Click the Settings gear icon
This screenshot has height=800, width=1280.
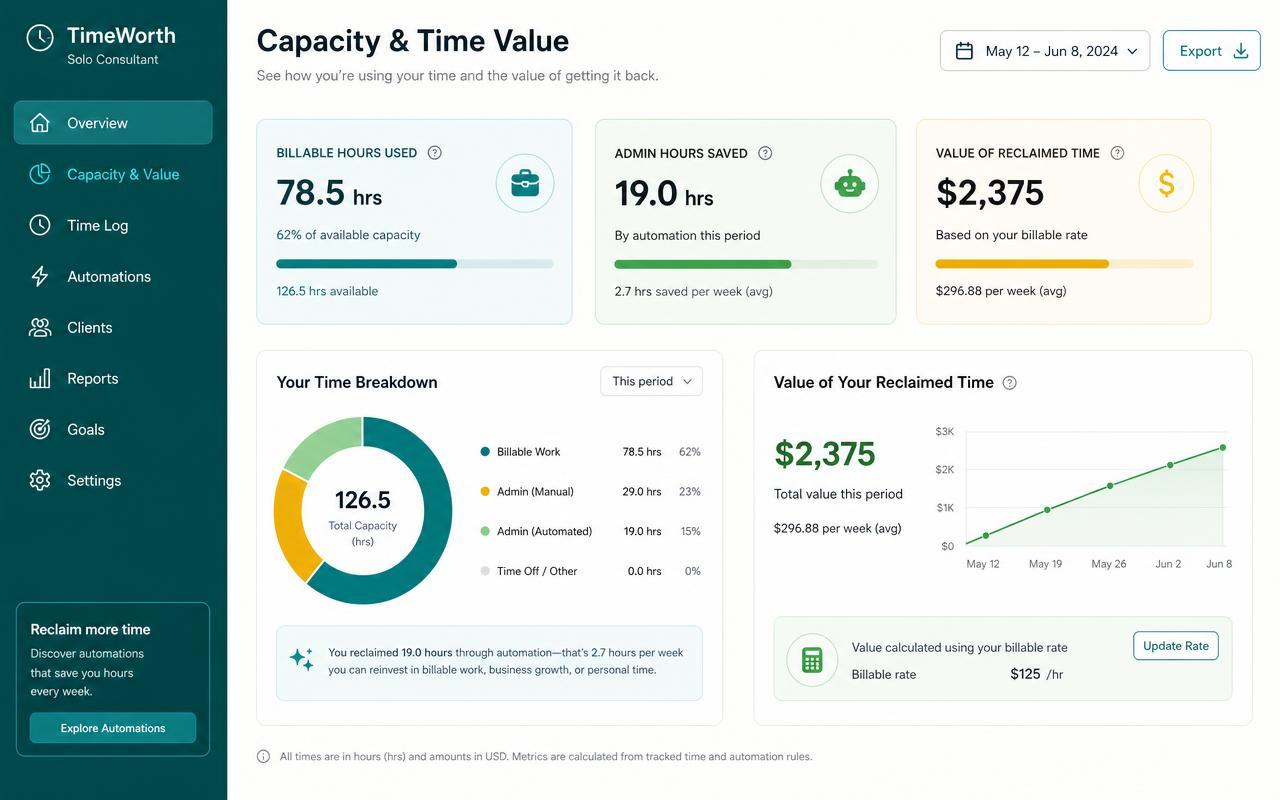coord(40,480)
